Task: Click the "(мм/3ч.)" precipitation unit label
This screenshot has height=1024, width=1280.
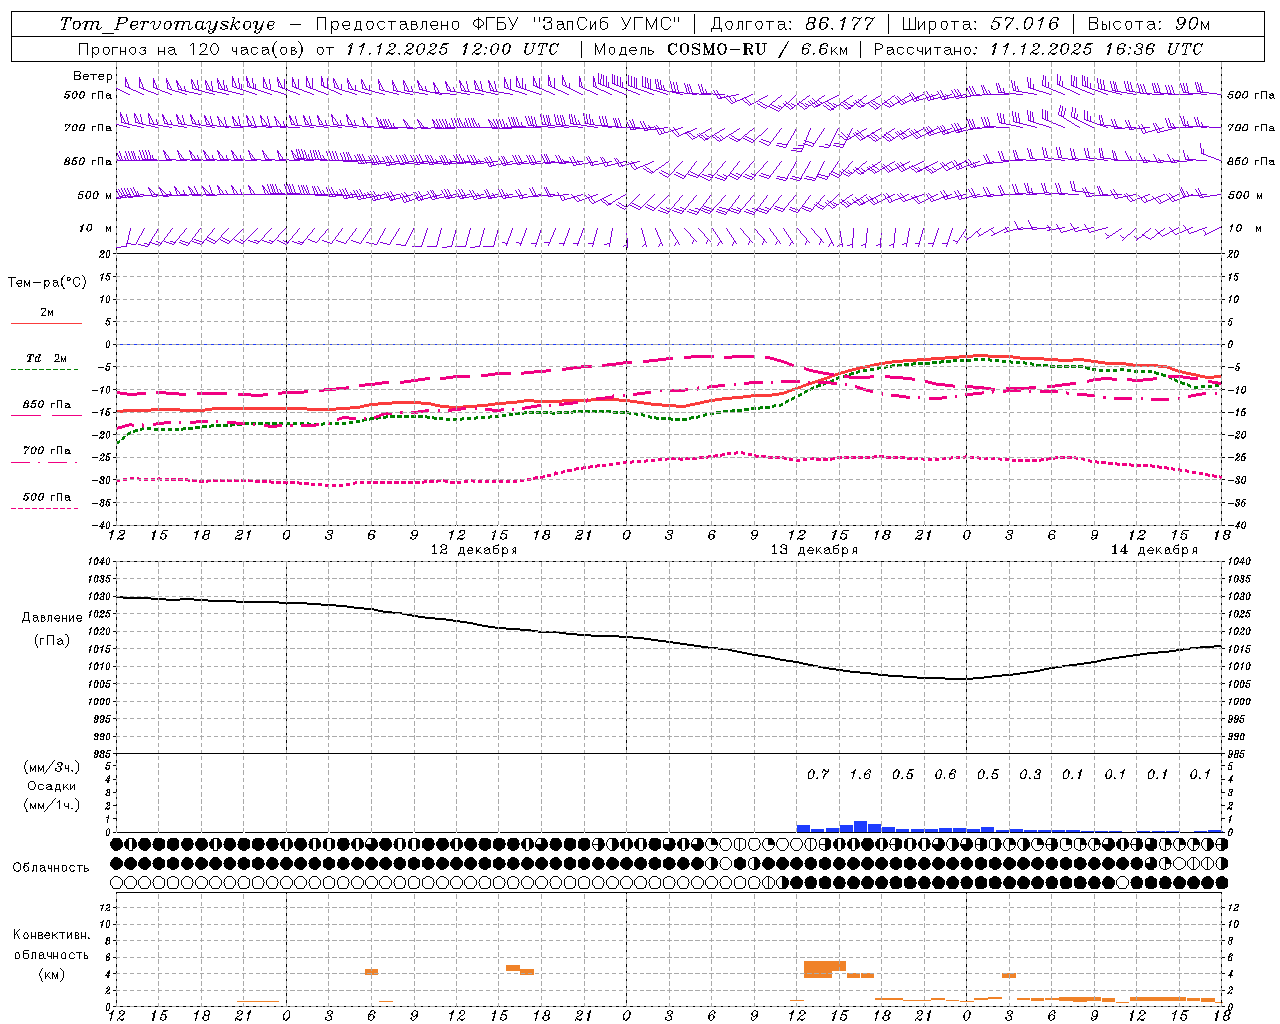Action: [52, 767]
